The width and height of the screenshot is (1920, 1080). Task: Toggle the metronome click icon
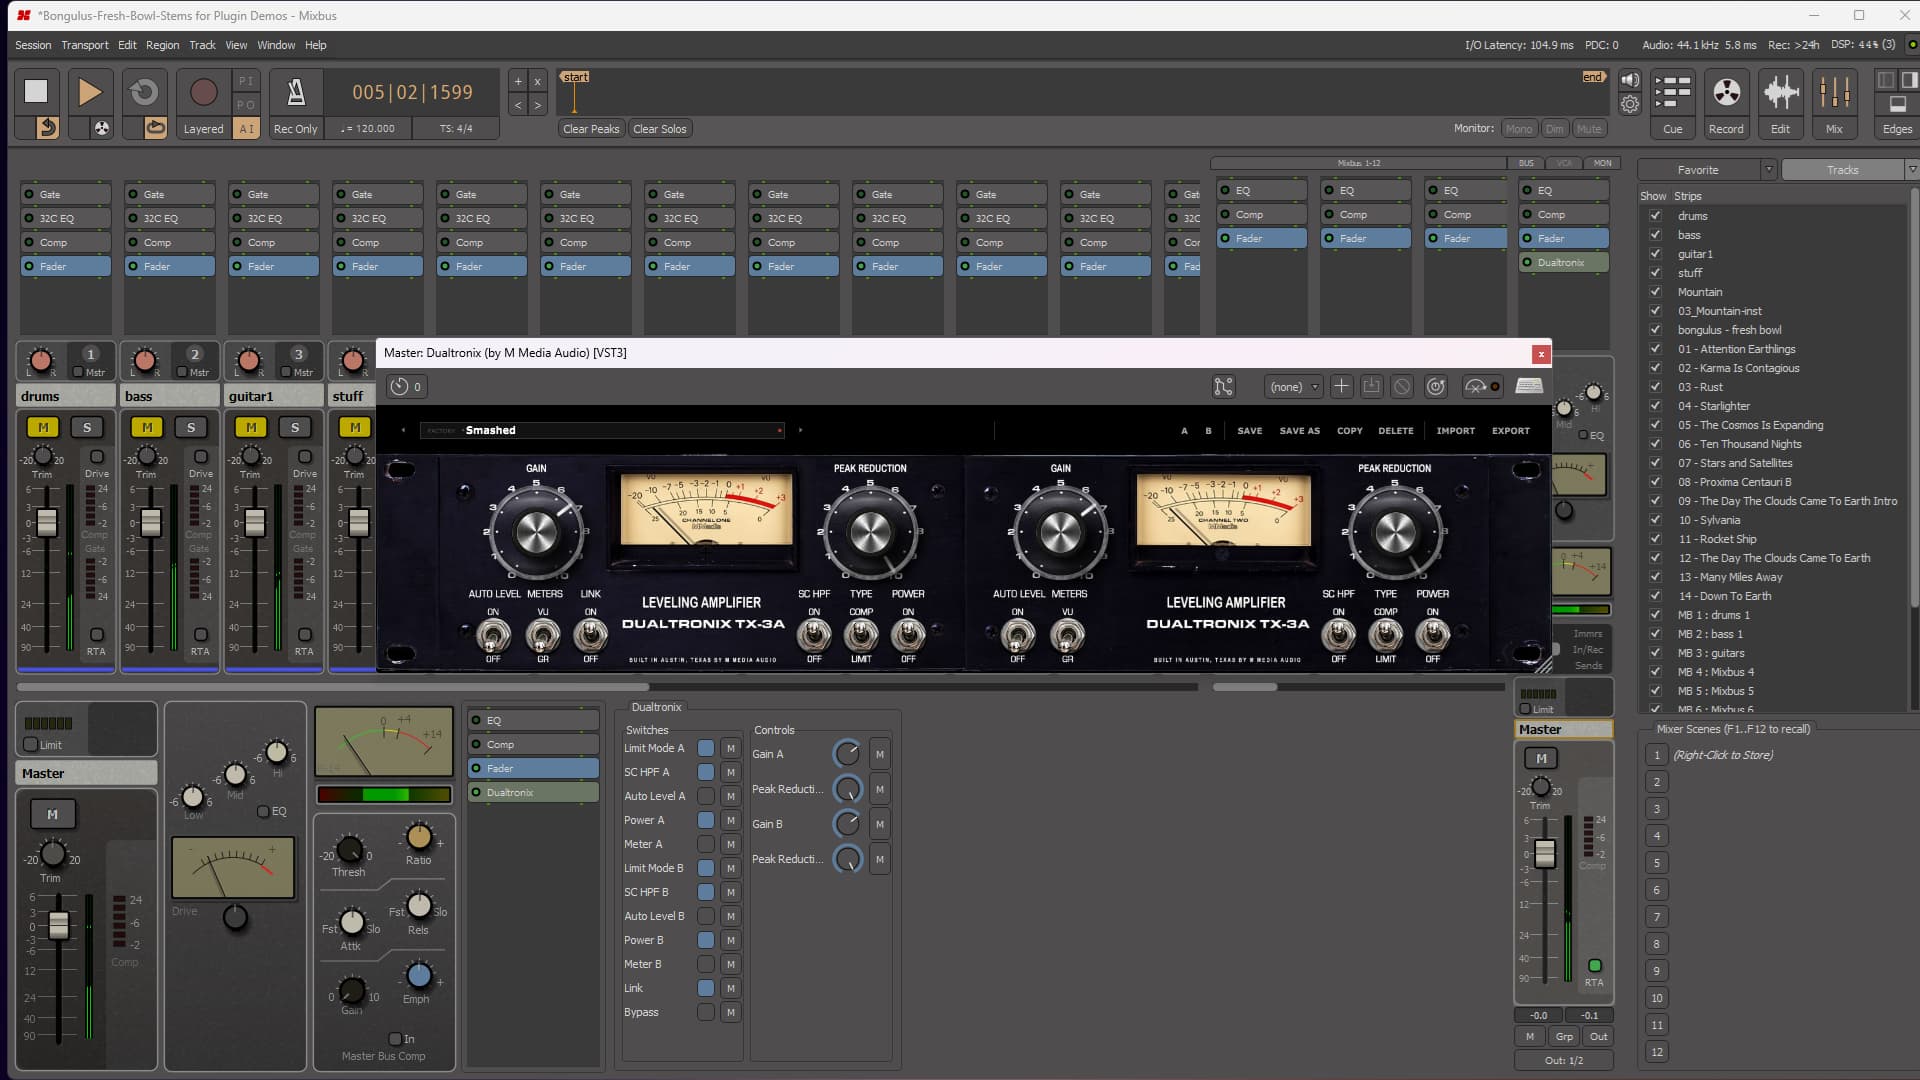[x=296, y=92]
